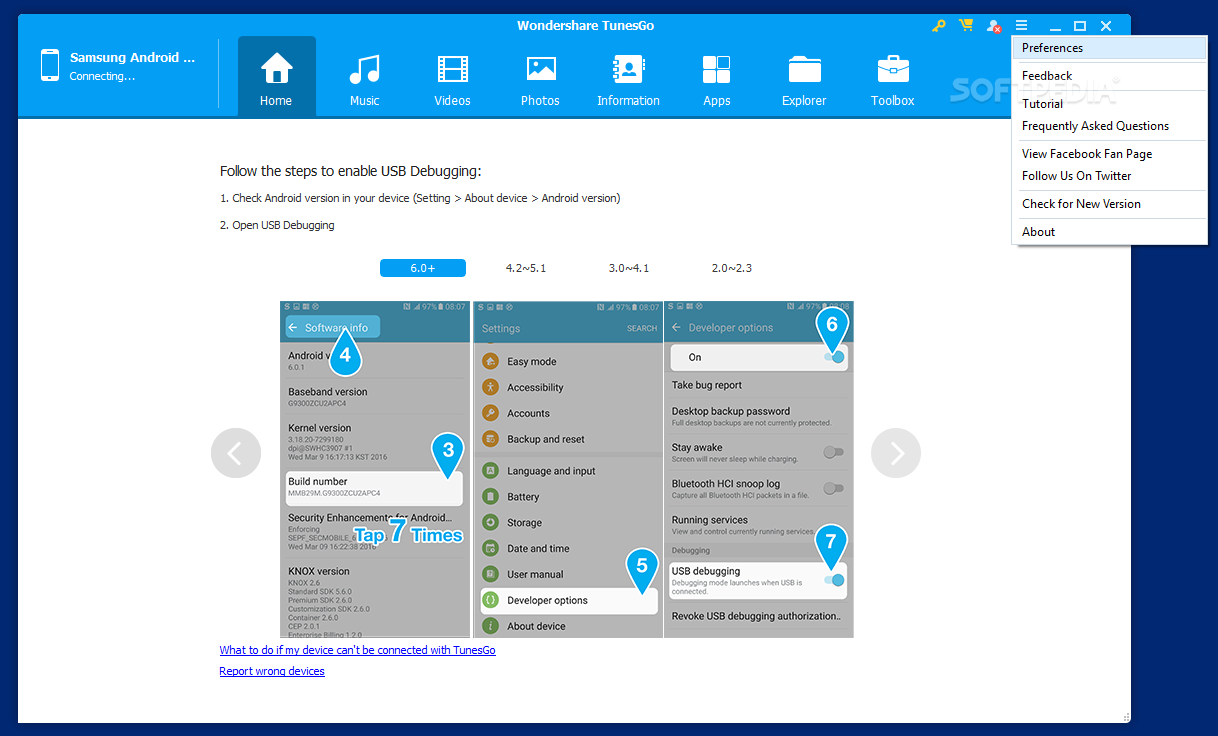Click Report wrong devices link
The height and width of the screenshot is (736, 1218).
point(272,671)
